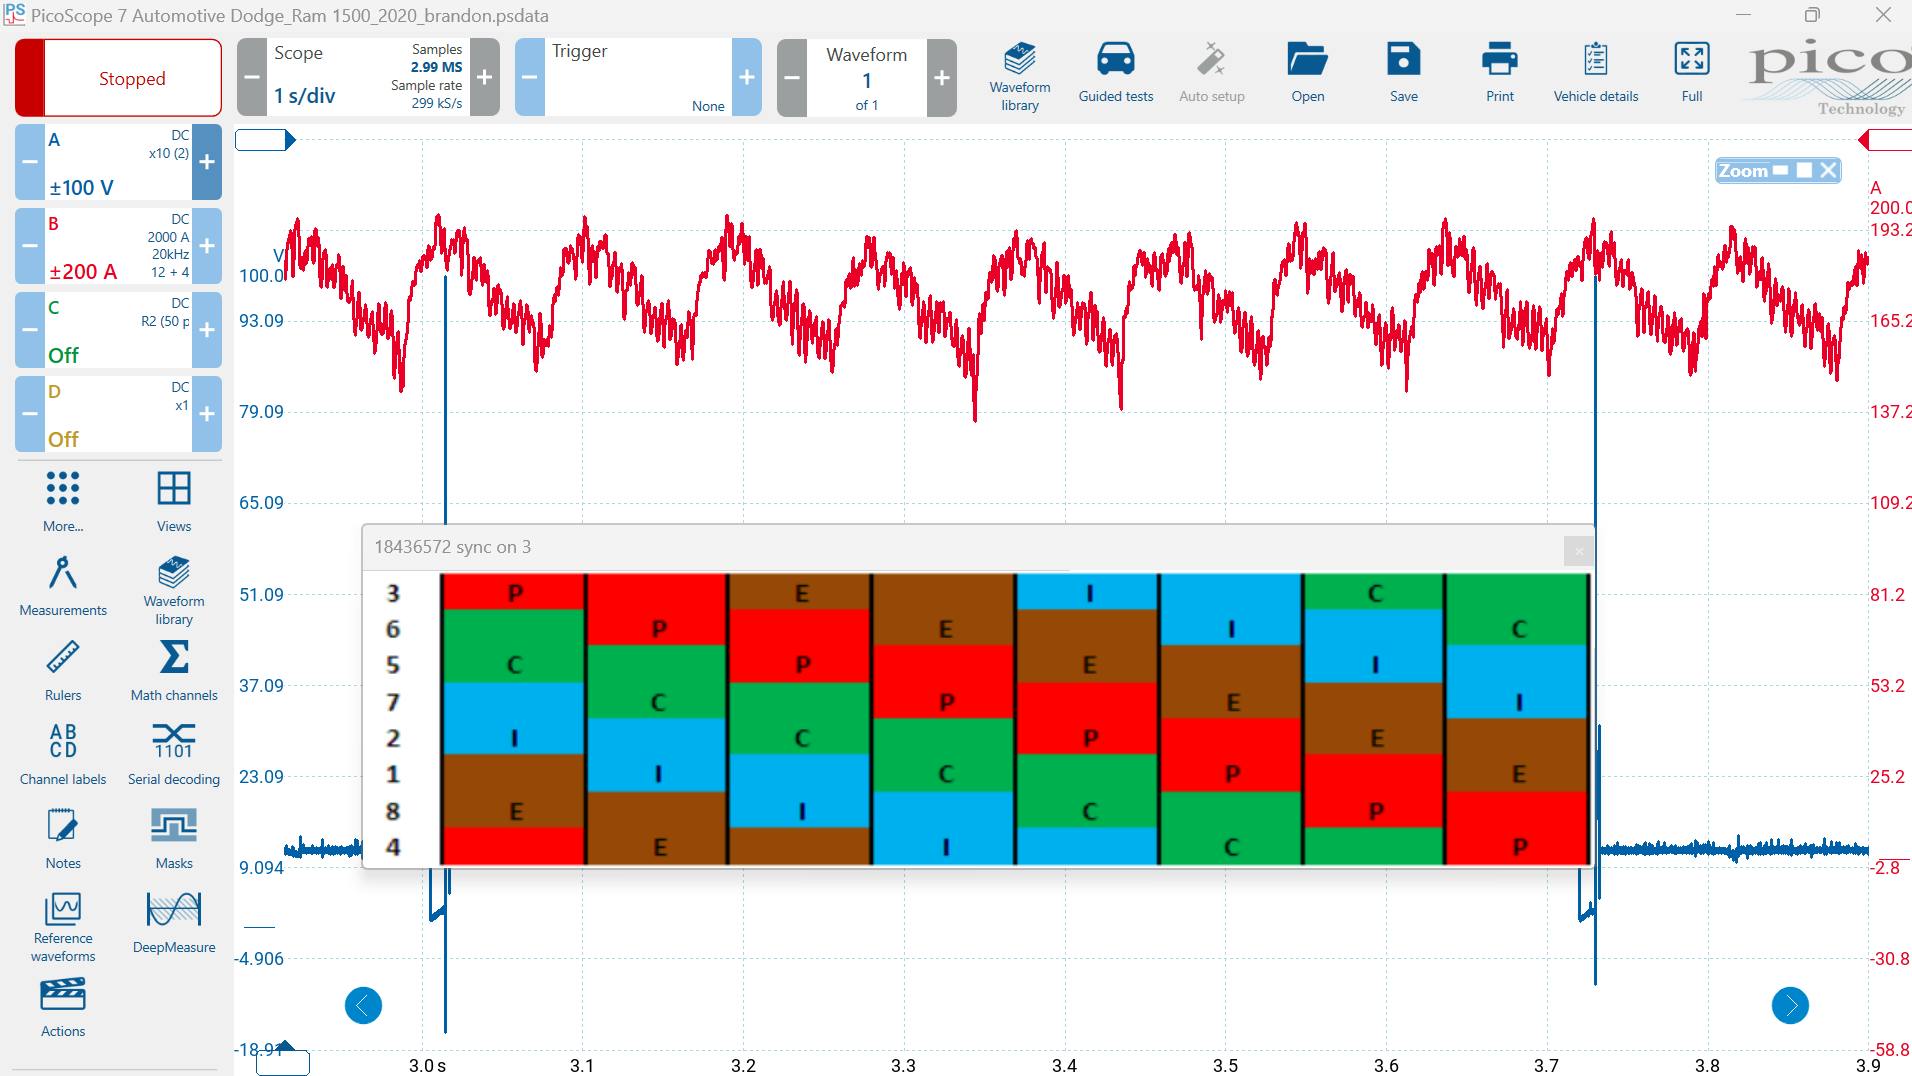
Task: Increase the Waveform number with plus stepper
Action: click(x=939, y=77)
